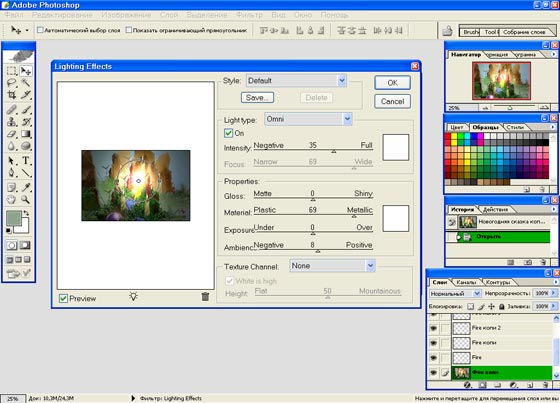The height and width of the screenshot is (403, 560).
Task: Select the Clone Stamp tool
Action: point(11,121)
